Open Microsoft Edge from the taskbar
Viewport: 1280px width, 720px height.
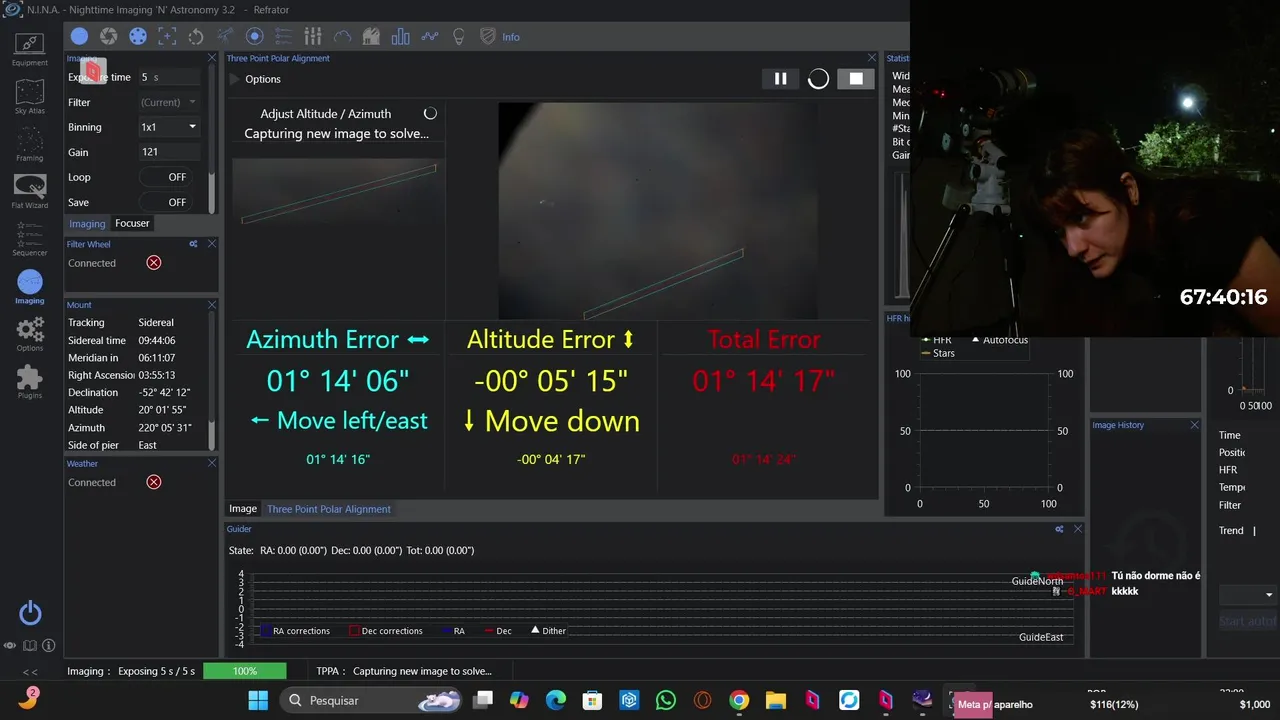(x=556, y=700)
